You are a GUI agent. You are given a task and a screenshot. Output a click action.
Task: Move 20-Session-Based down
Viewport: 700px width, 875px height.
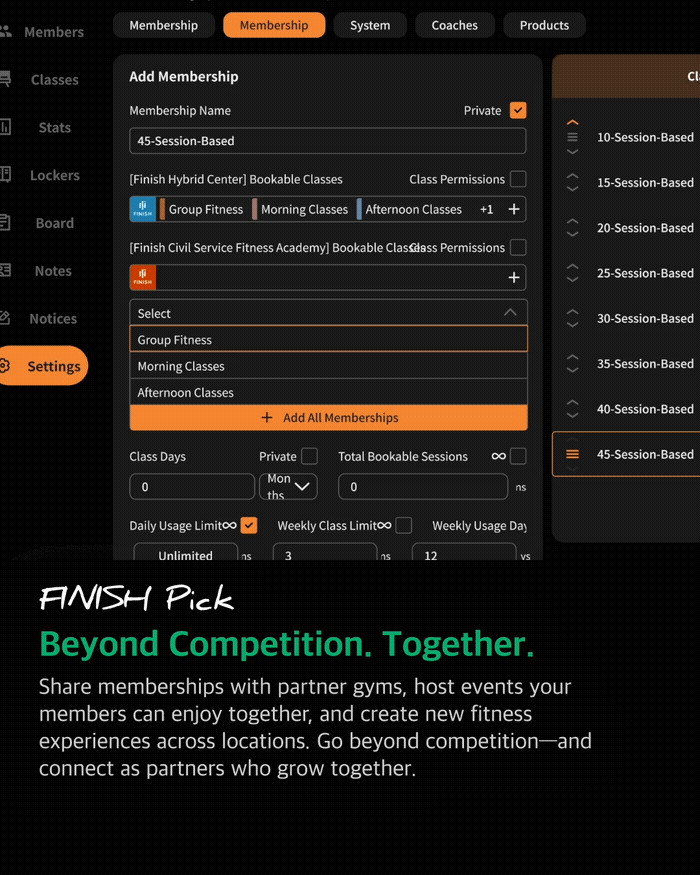(x=572, y=234)
